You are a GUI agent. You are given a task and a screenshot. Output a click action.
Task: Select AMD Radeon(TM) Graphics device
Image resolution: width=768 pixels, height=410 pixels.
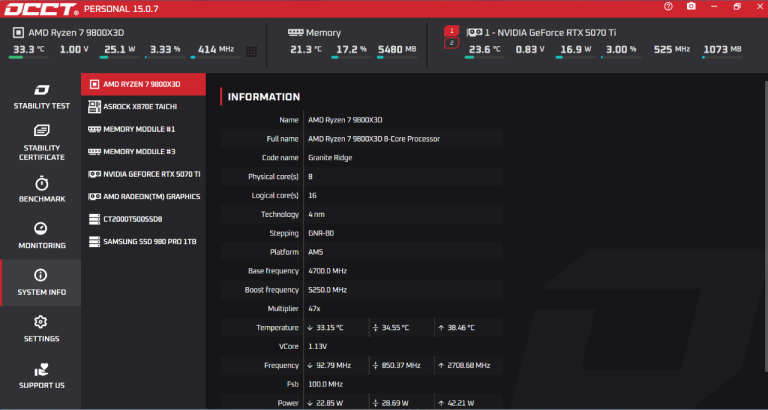[x=143, y=197]
